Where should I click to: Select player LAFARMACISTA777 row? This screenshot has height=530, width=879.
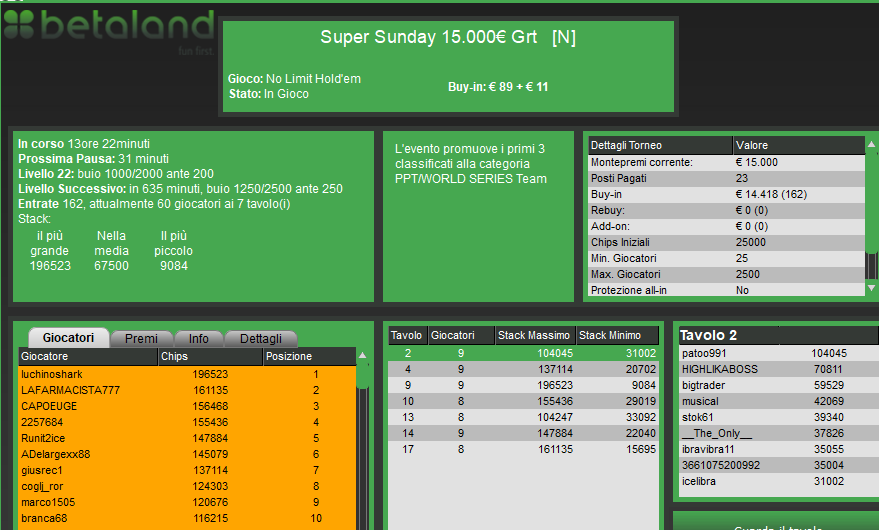point(187,390)
